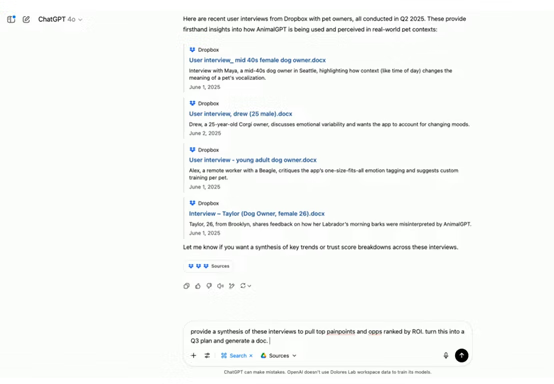Image resolution: width=554 pixels, height=384 pixels.
Task: Toggle the Search option in composer
Action: coord(234,356)
